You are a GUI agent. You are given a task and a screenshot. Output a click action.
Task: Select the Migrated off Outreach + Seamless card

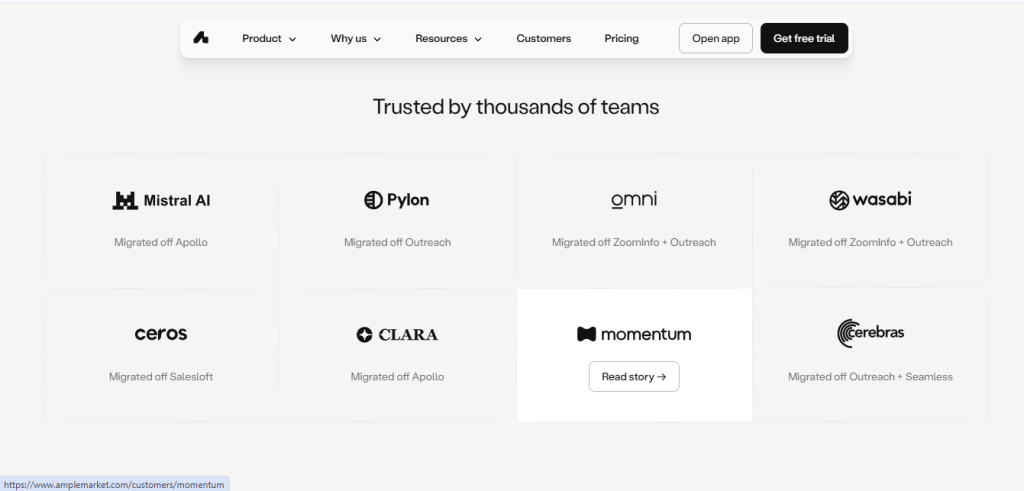(x=871, y=355)
